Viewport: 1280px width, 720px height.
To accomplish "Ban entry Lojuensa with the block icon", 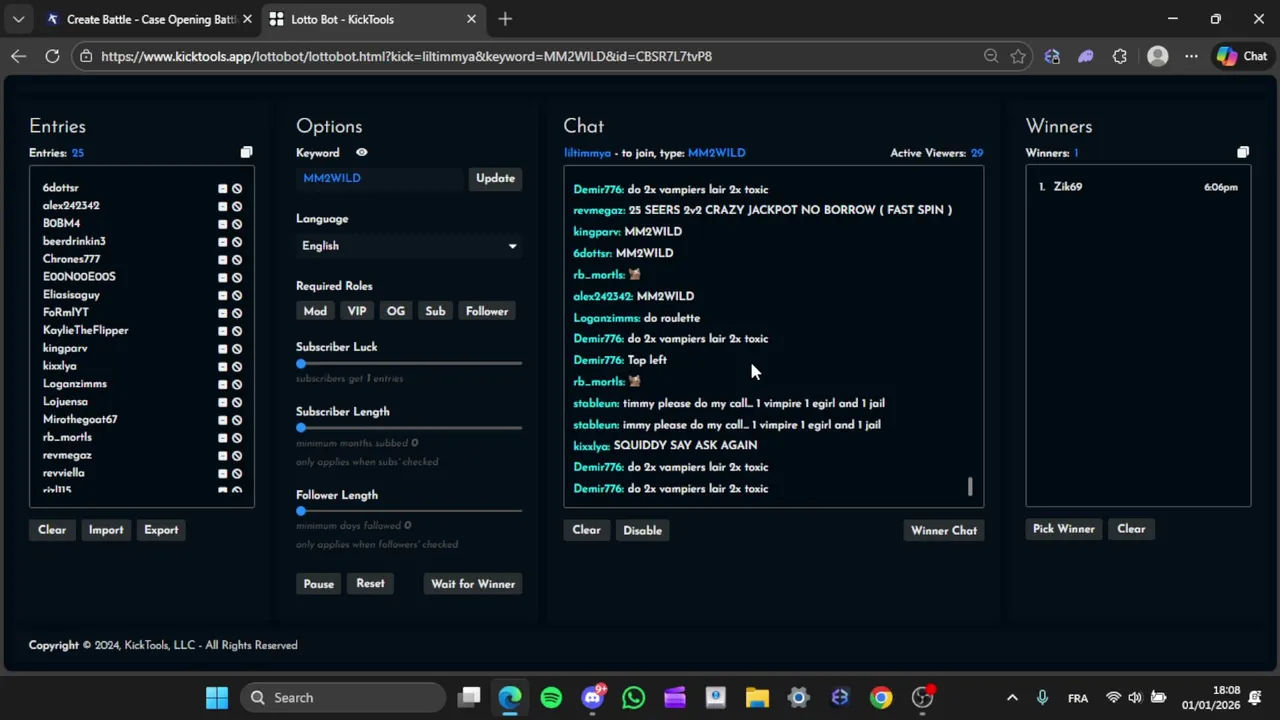I will click(237, 402).
